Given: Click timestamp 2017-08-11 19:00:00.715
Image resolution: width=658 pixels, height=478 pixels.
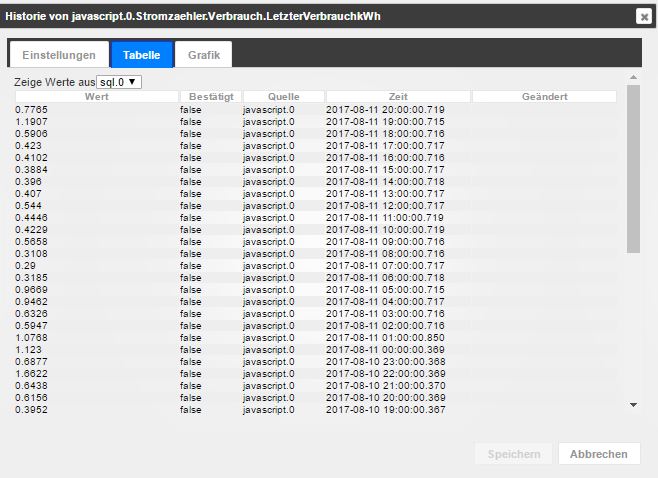Looking at the screenshot, I should (385, 122).
